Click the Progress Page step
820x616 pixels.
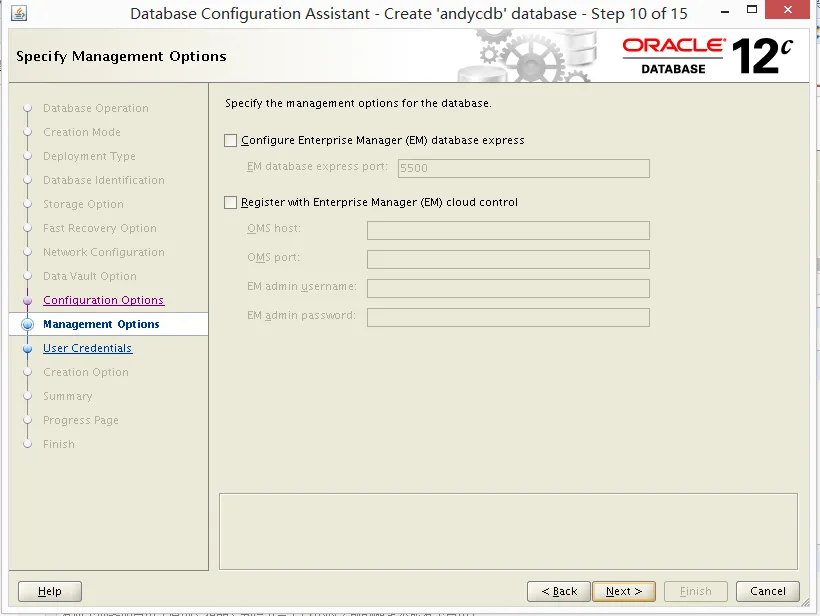click(x=81, y=420)
